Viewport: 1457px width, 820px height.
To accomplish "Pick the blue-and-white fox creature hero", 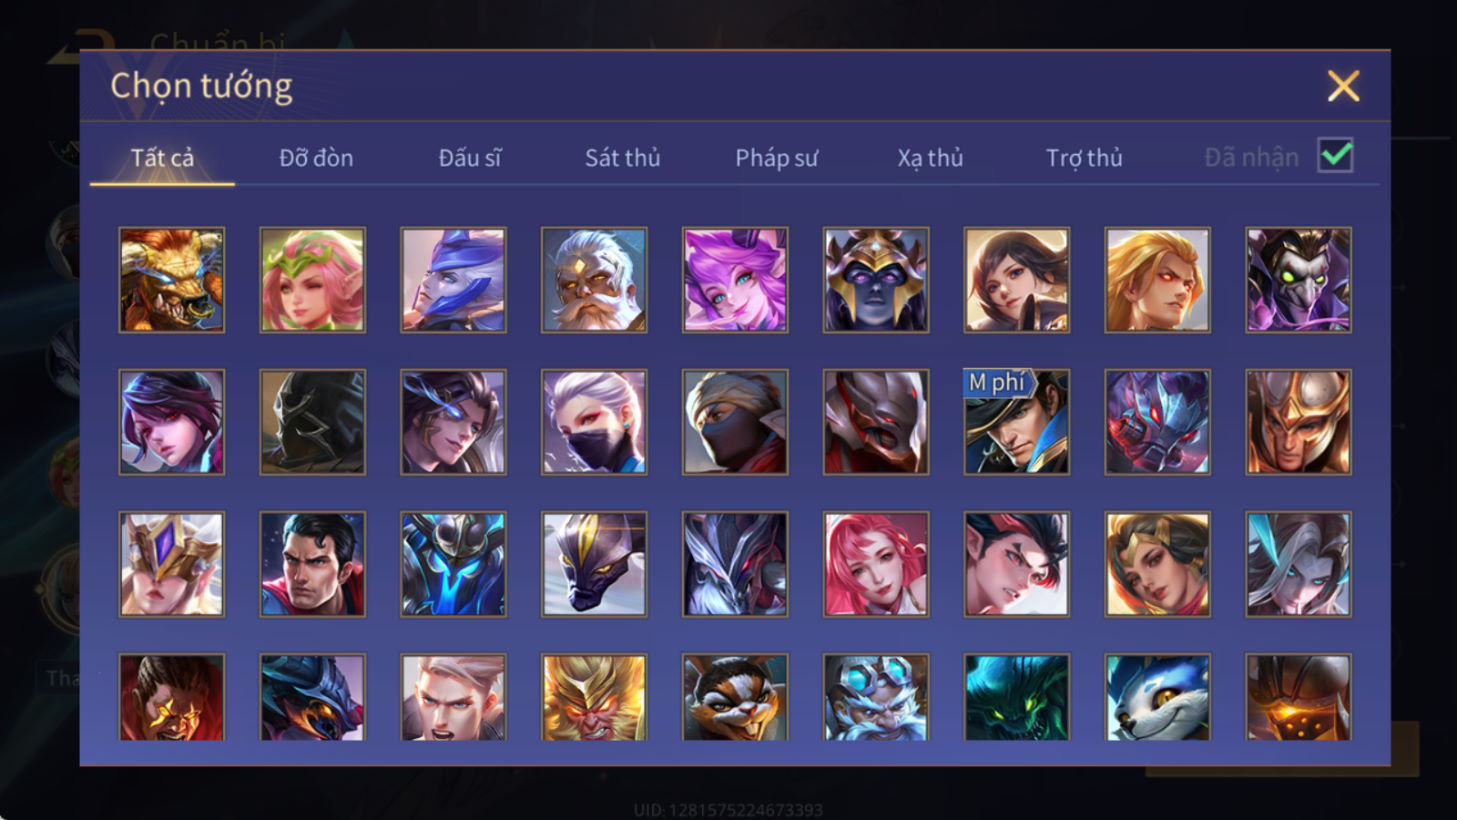I will (x=1157, y=697).
